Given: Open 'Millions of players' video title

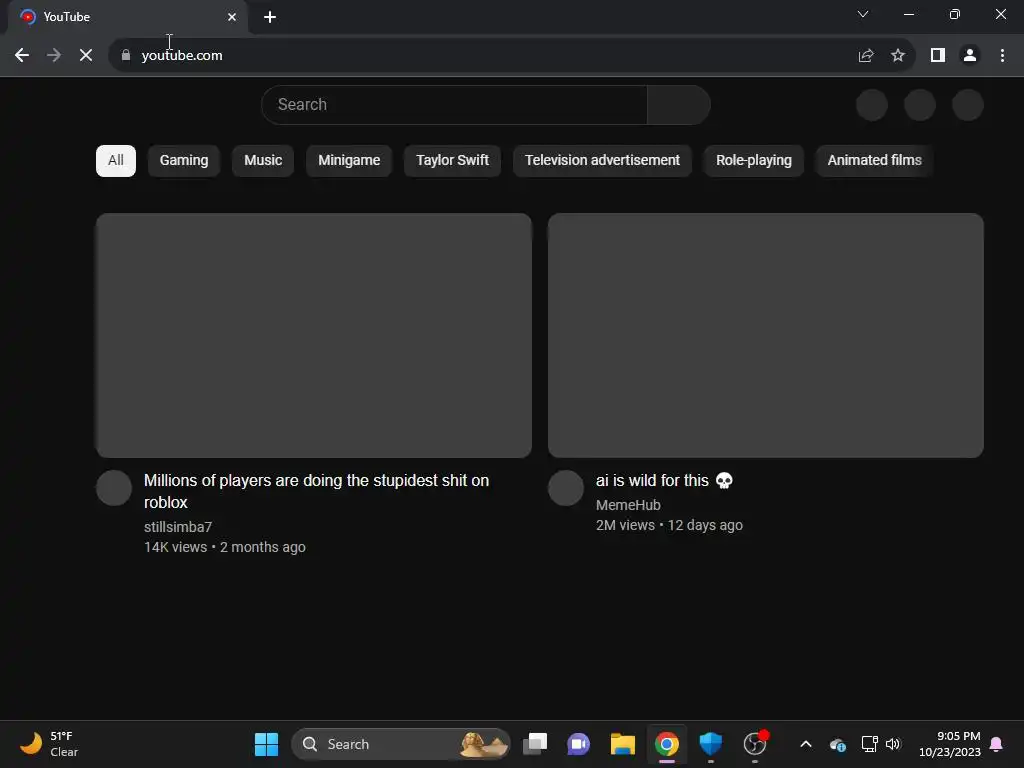Looking at the screenshot, I should coord(317,491).
